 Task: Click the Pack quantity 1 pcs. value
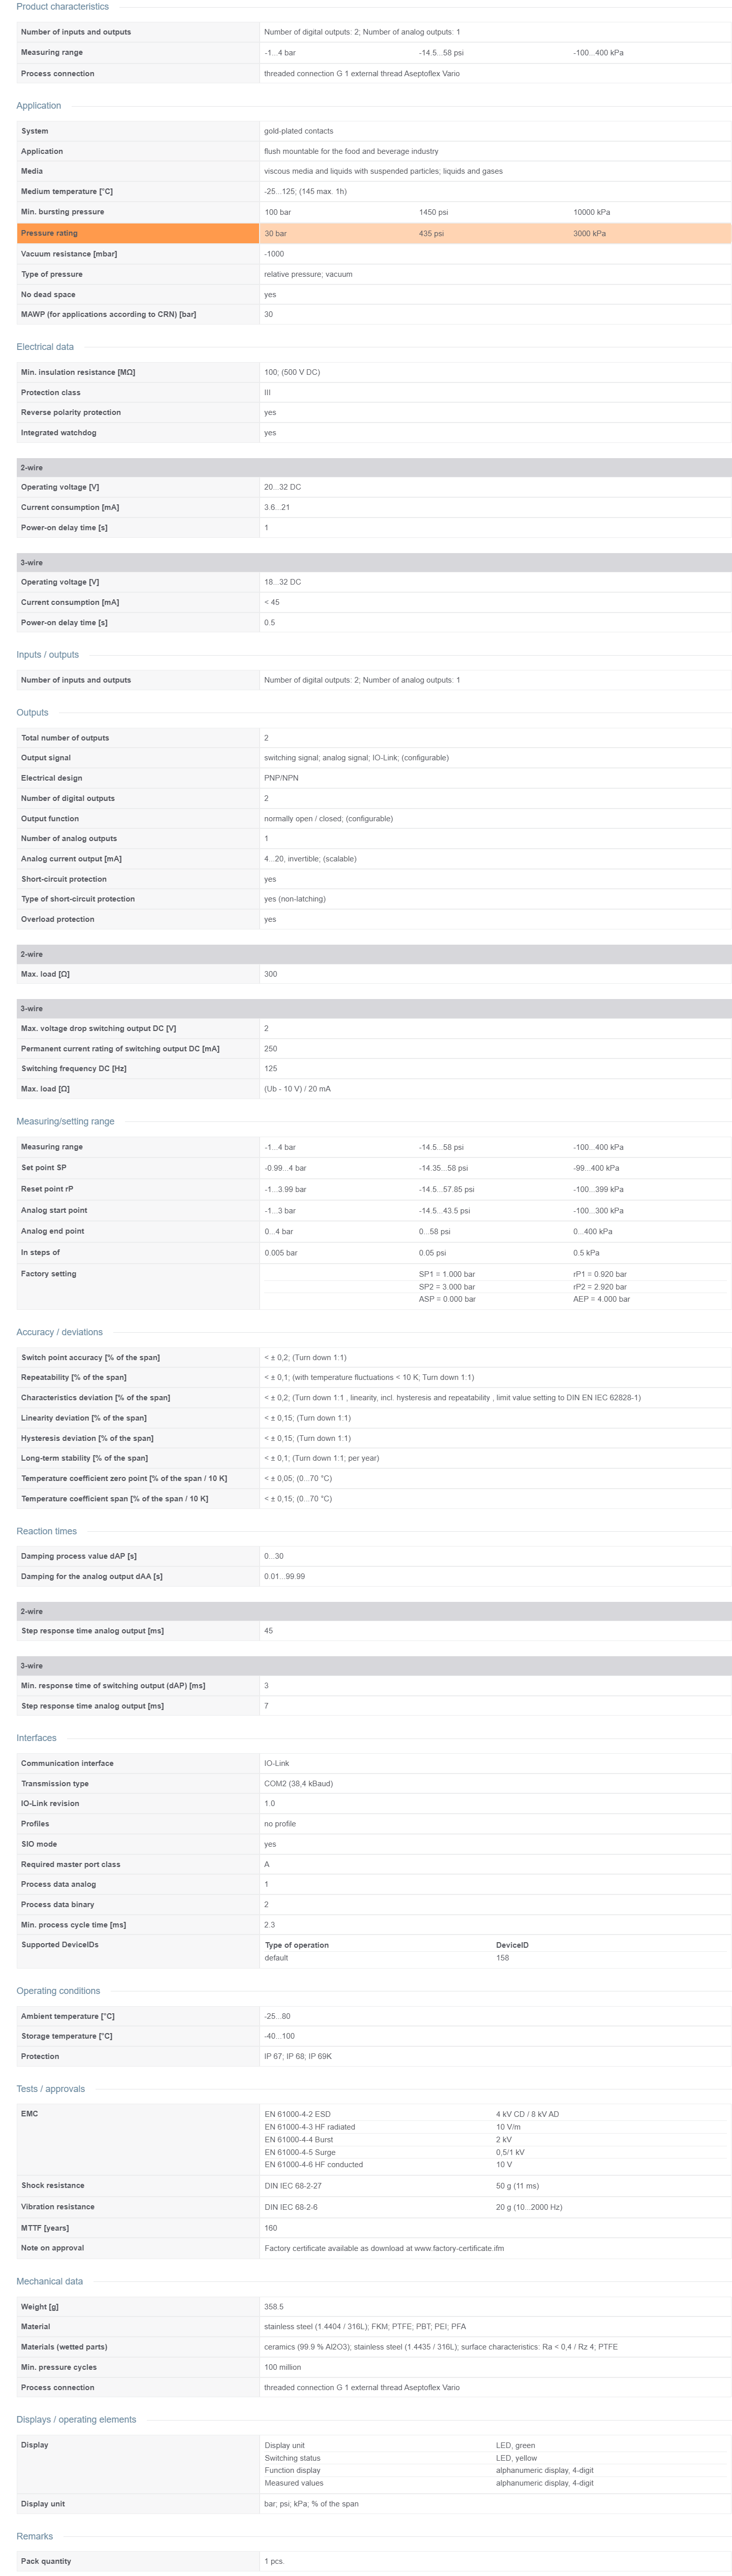click(x=274, y=2561)
